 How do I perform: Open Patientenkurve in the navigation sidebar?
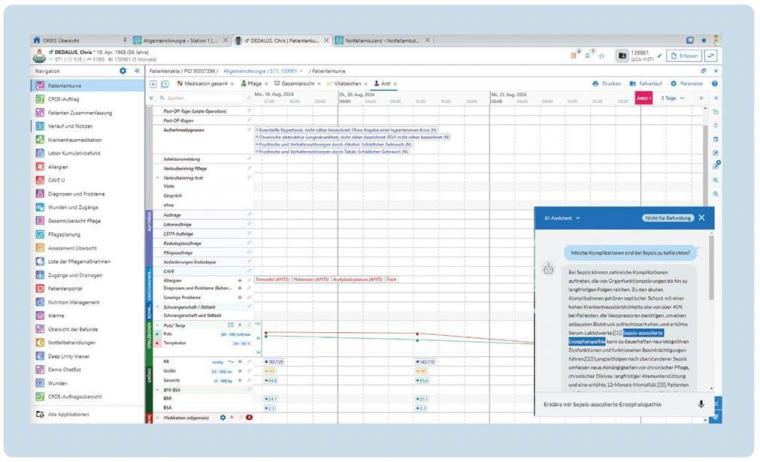(64, 86)
